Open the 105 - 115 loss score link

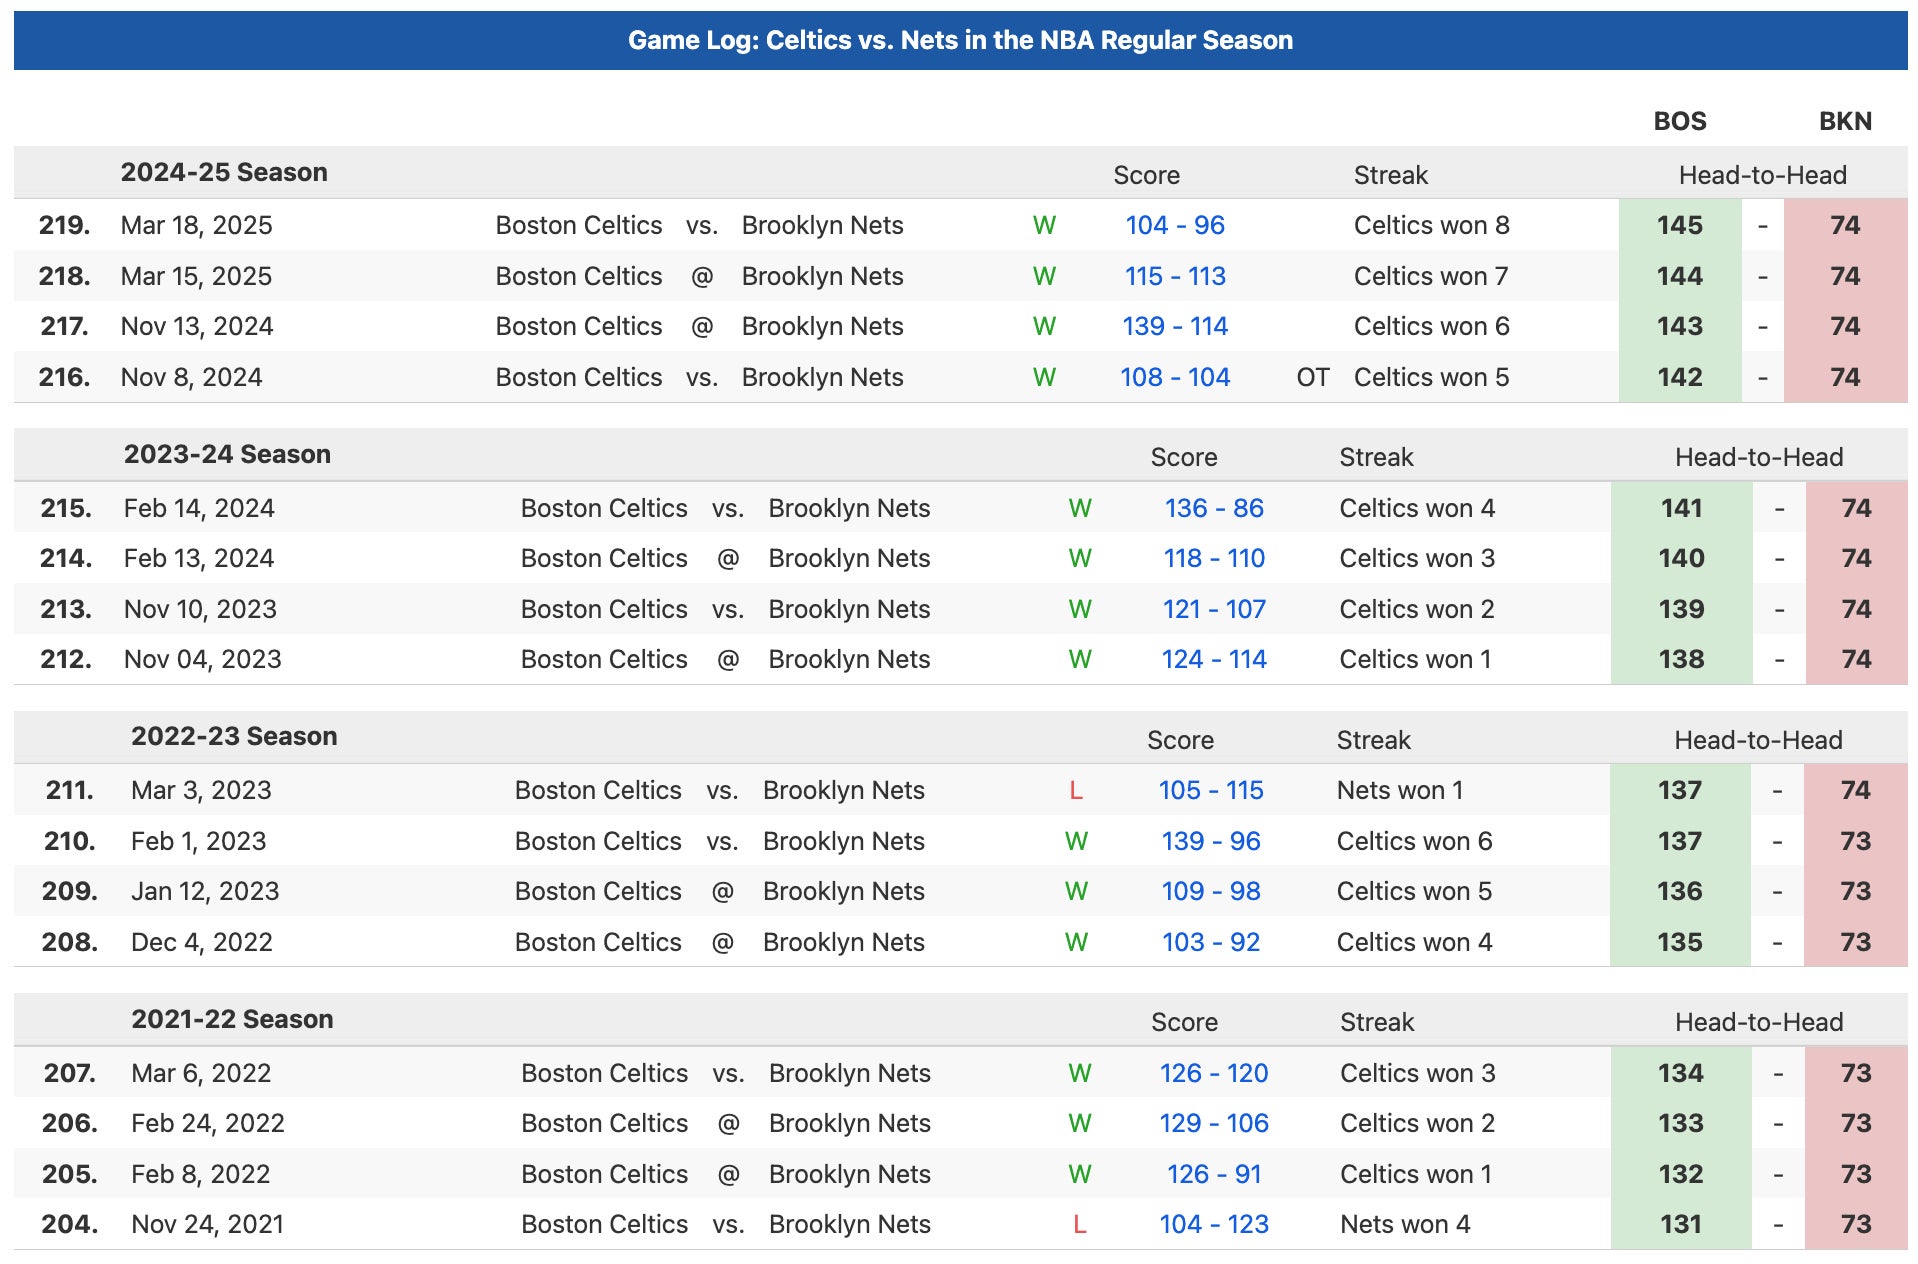coord(1210,791)
